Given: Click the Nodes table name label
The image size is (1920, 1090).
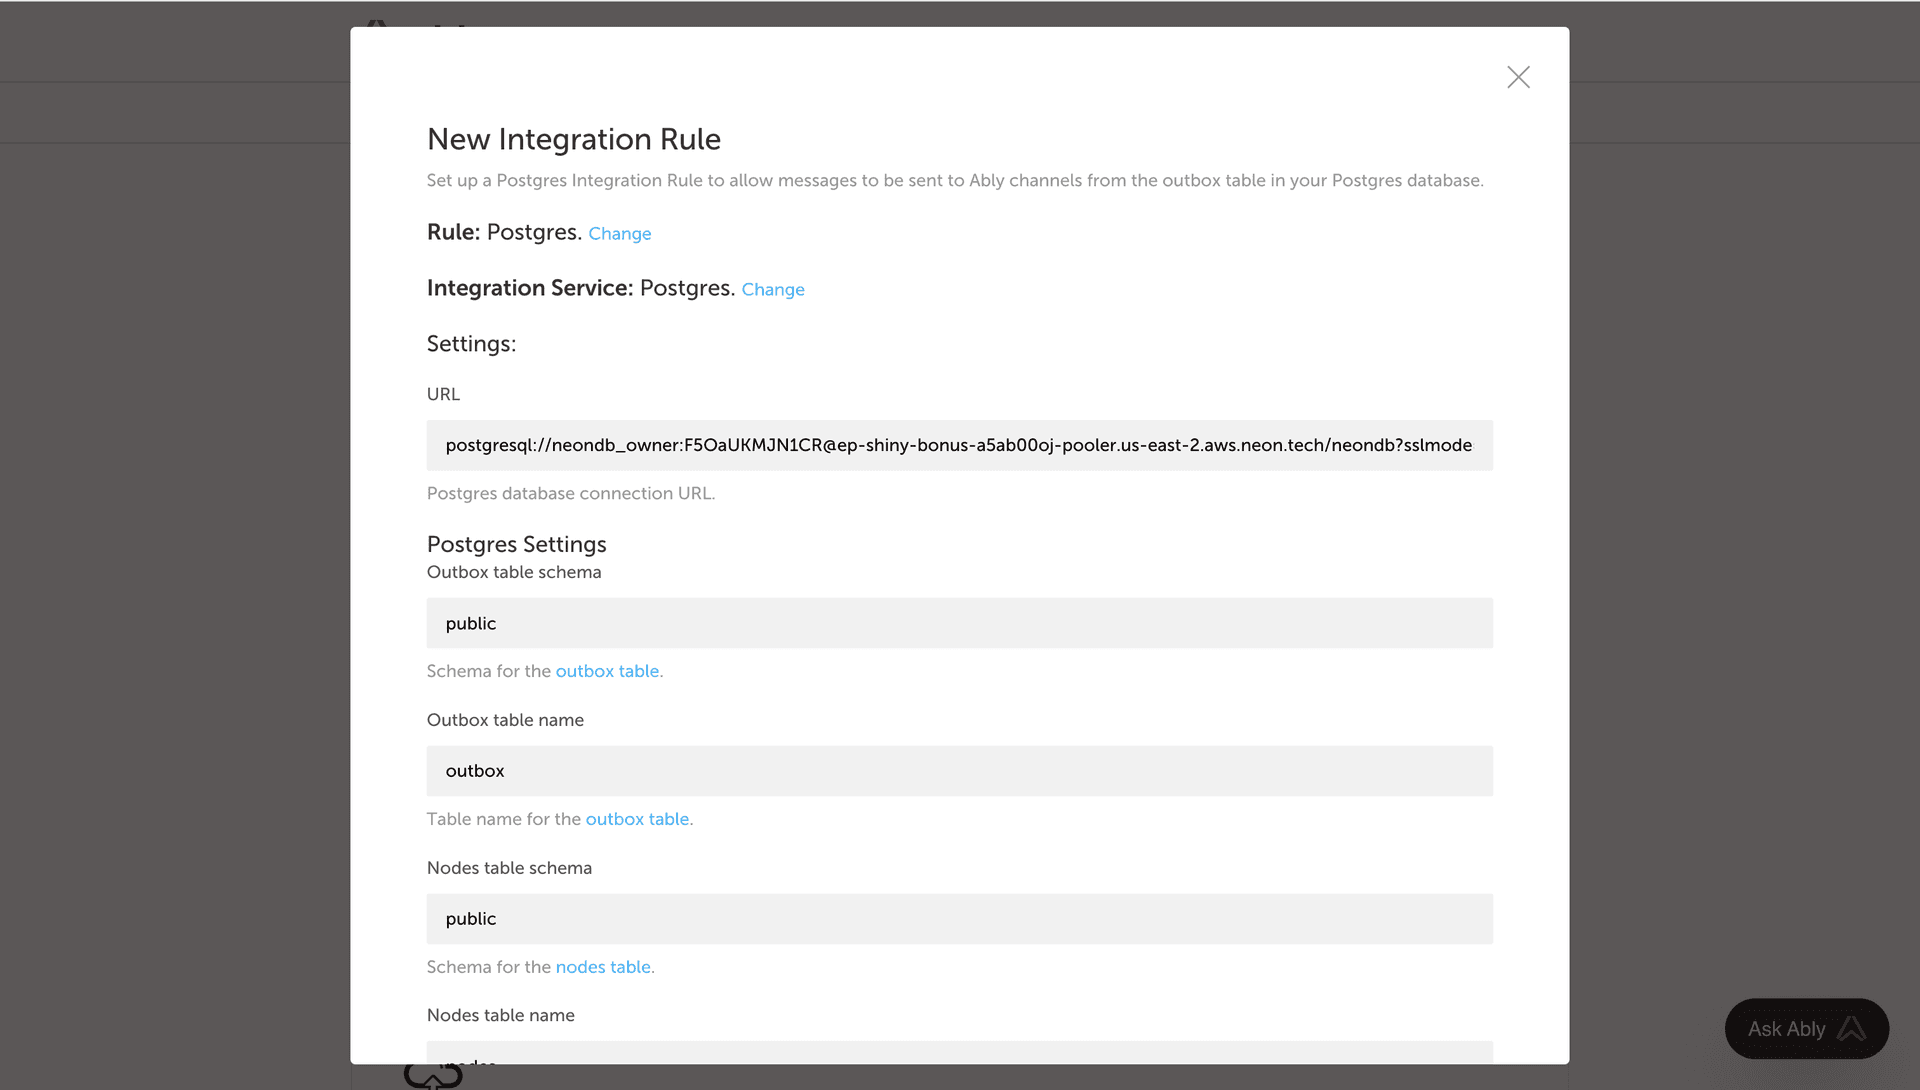Looking at the screenshot, I should tap(500, 1015).
